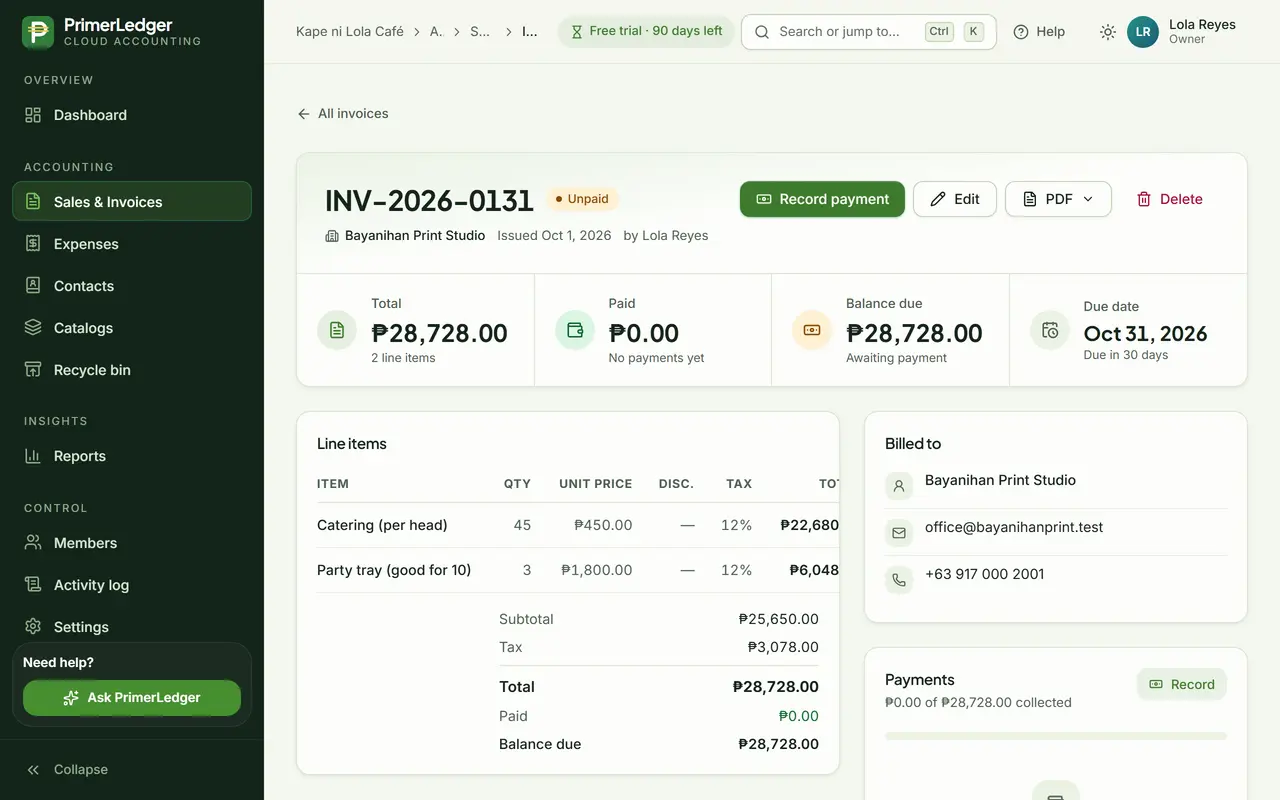Open Members via the people icon
1280x800 pixels.
click(33, 542)
